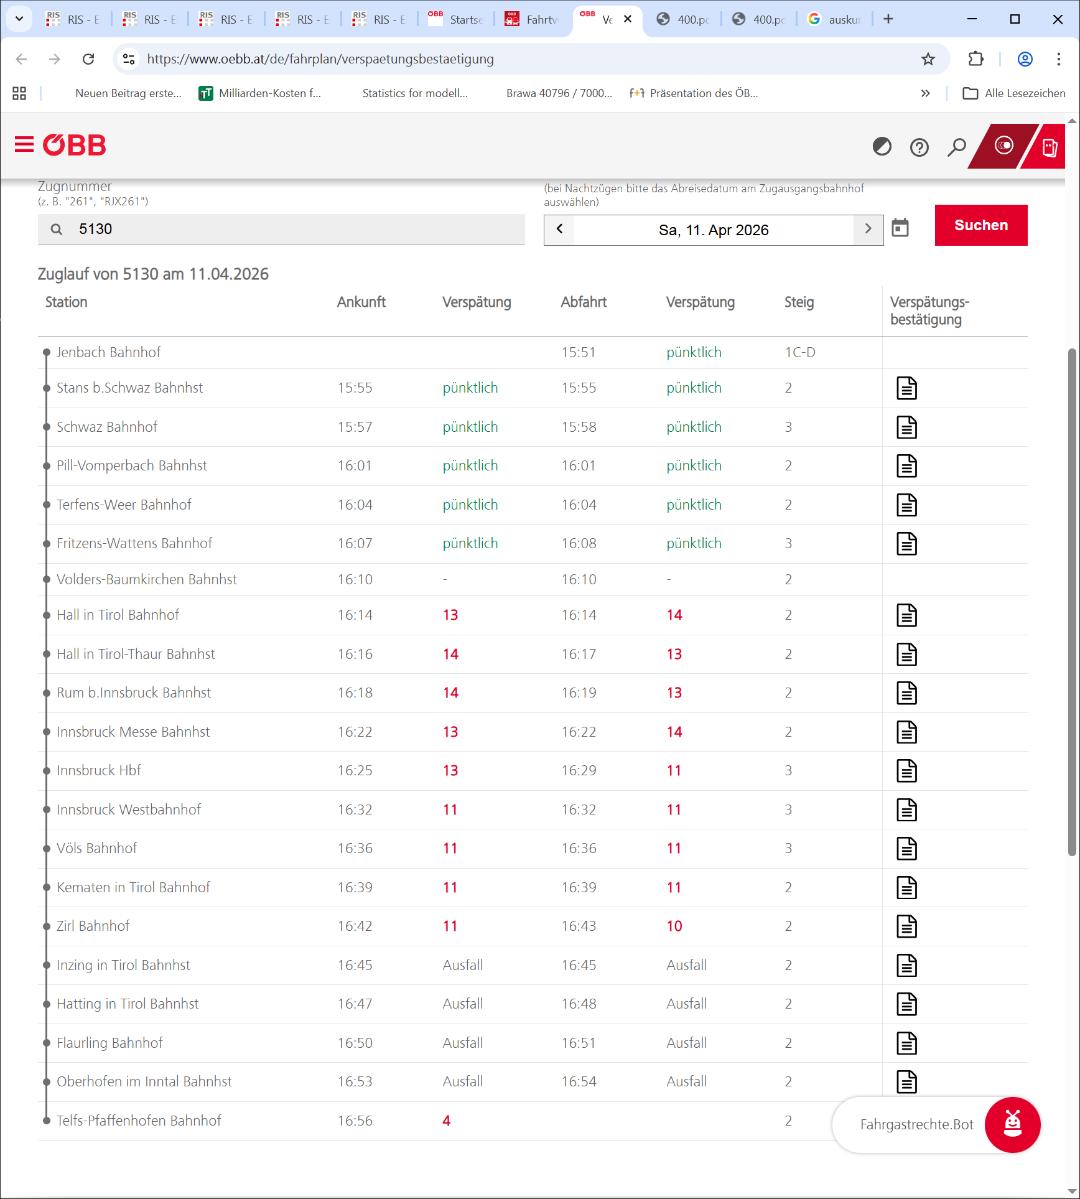The image size is (1080, 1199).
Task: Click the Zugnummer input field with 5130
Action: point(281,229)
